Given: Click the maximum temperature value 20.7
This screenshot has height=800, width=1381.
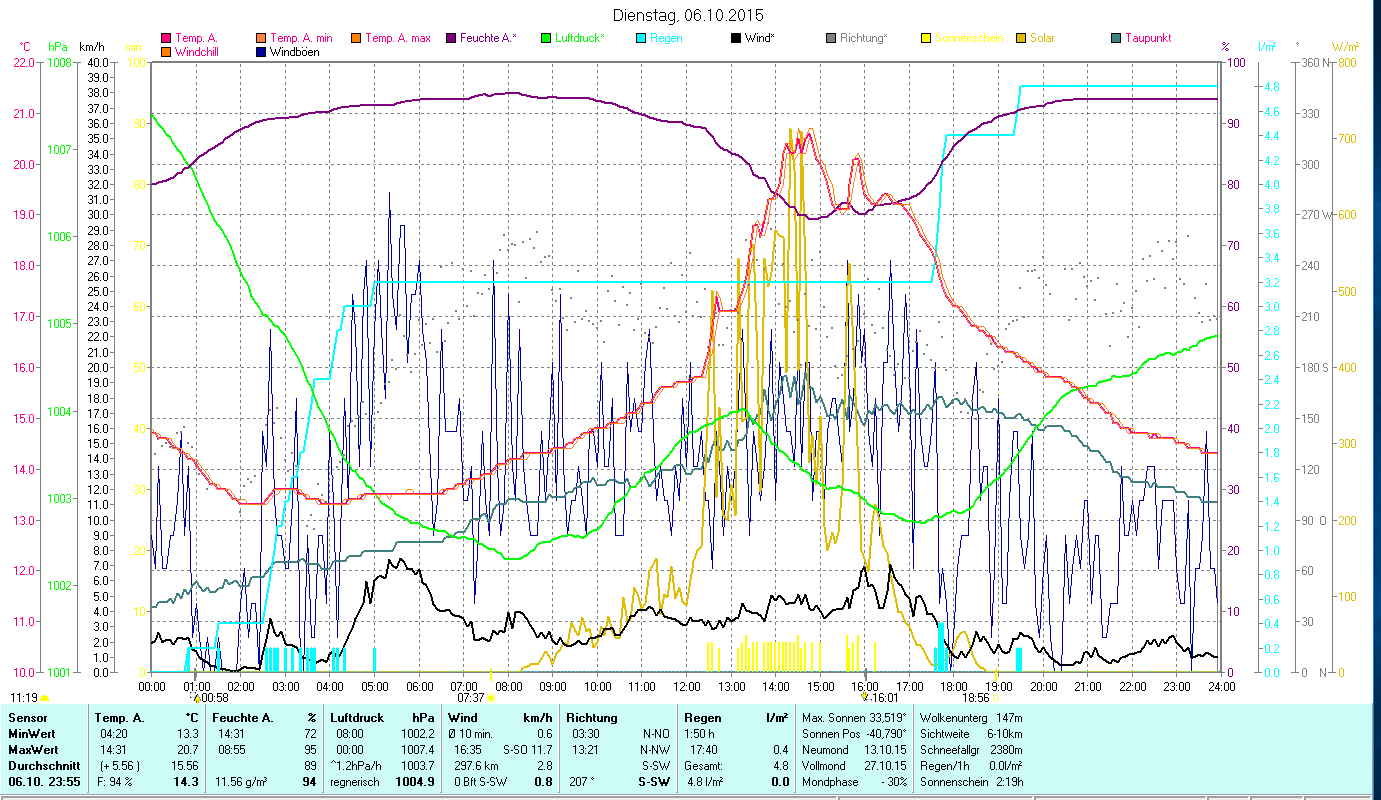Looking at the screenshot, I should point(188,750).
